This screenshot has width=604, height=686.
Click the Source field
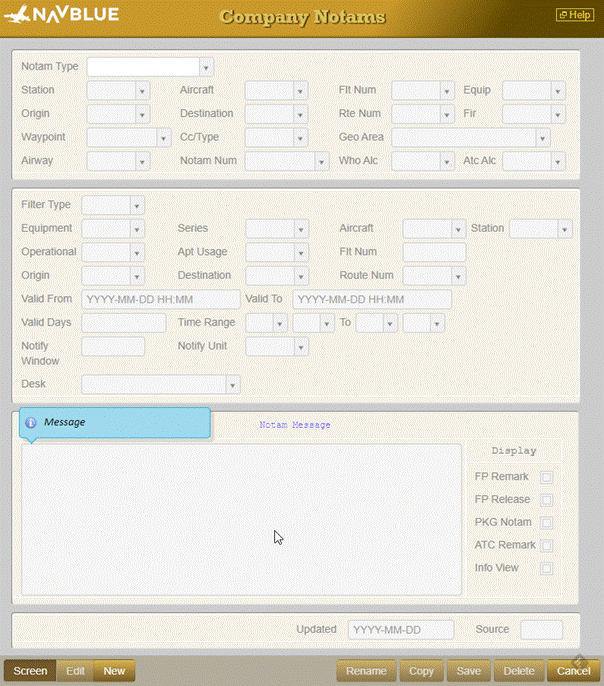tap(541, 630)
